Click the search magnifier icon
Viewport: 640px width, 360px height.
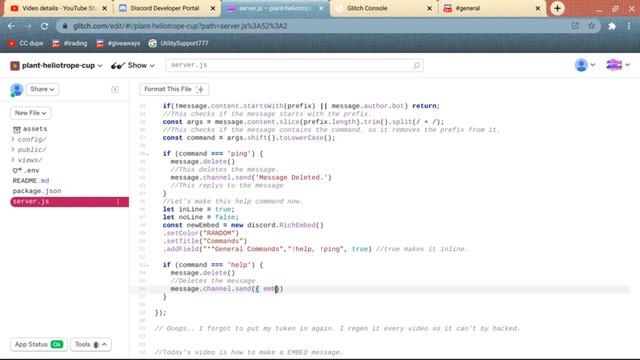[x=416, y=65]
